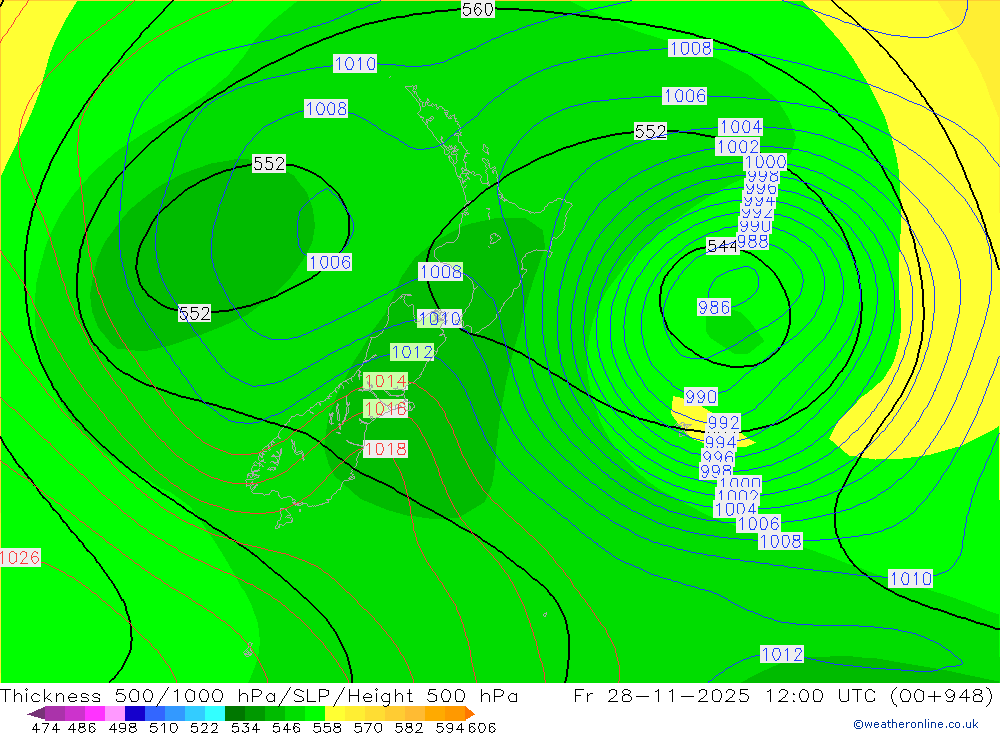
Task: Click the darkest green legend swatch
Action: [235, 713]
